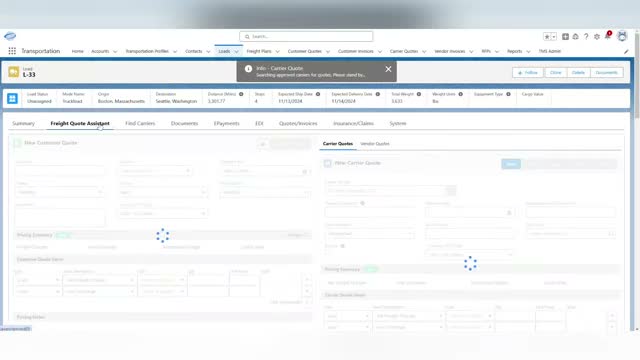Click the Load L-33 record icon
The height and width of the screenshot is (360, 640).
[13, 72]
